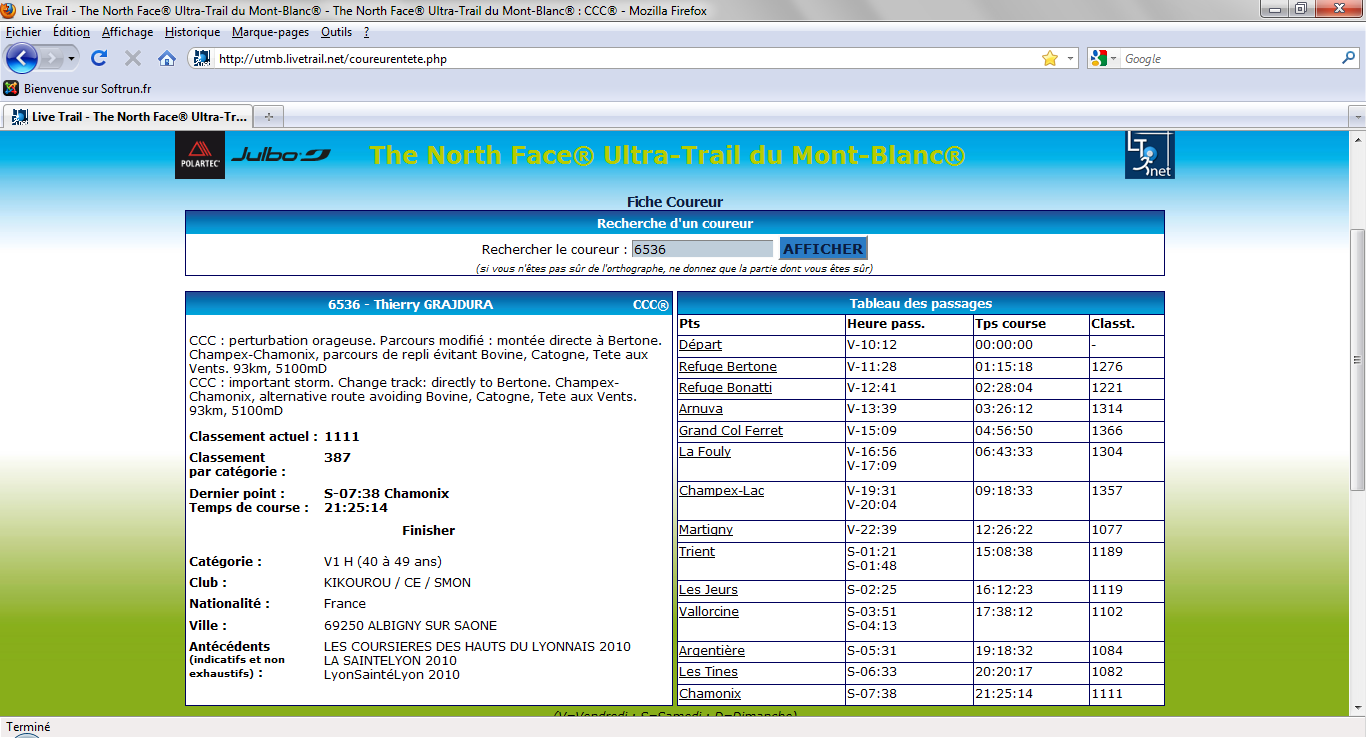
Task: Open the Les Tines link
Action: [x=708, y=672]
